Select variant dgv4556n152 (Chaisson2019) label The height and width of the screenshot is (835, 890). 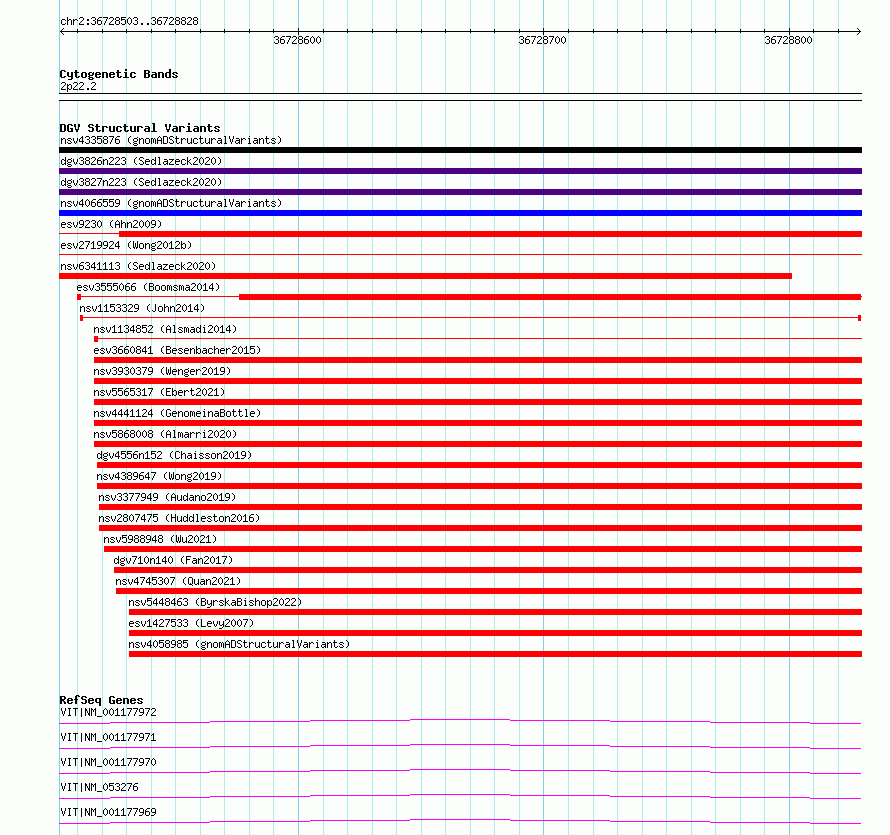coord(174,455)
